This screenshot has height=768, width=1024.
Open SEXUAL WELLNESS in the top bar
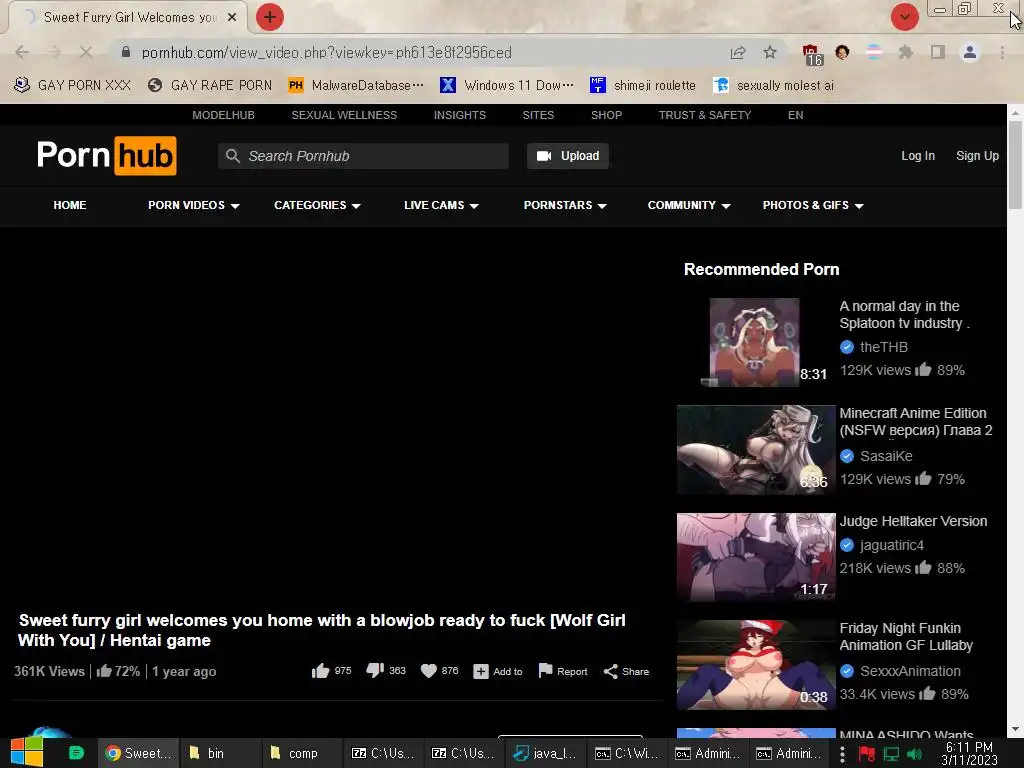pyautogui.click(x=344, y=115)
